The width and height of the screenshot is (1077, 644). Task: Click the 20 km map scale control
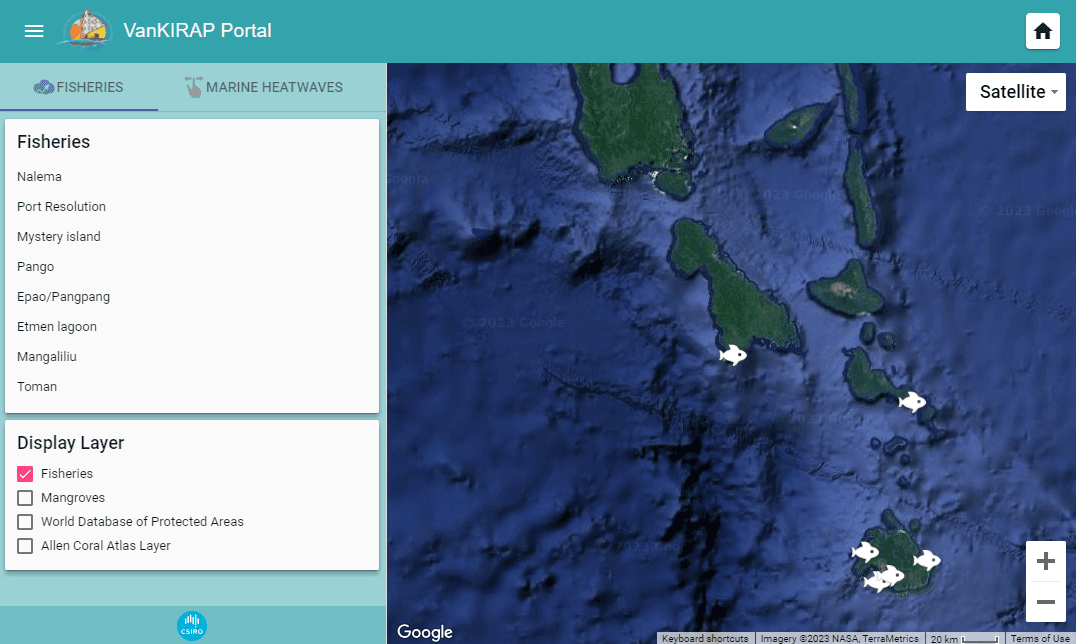click(963, 638)
